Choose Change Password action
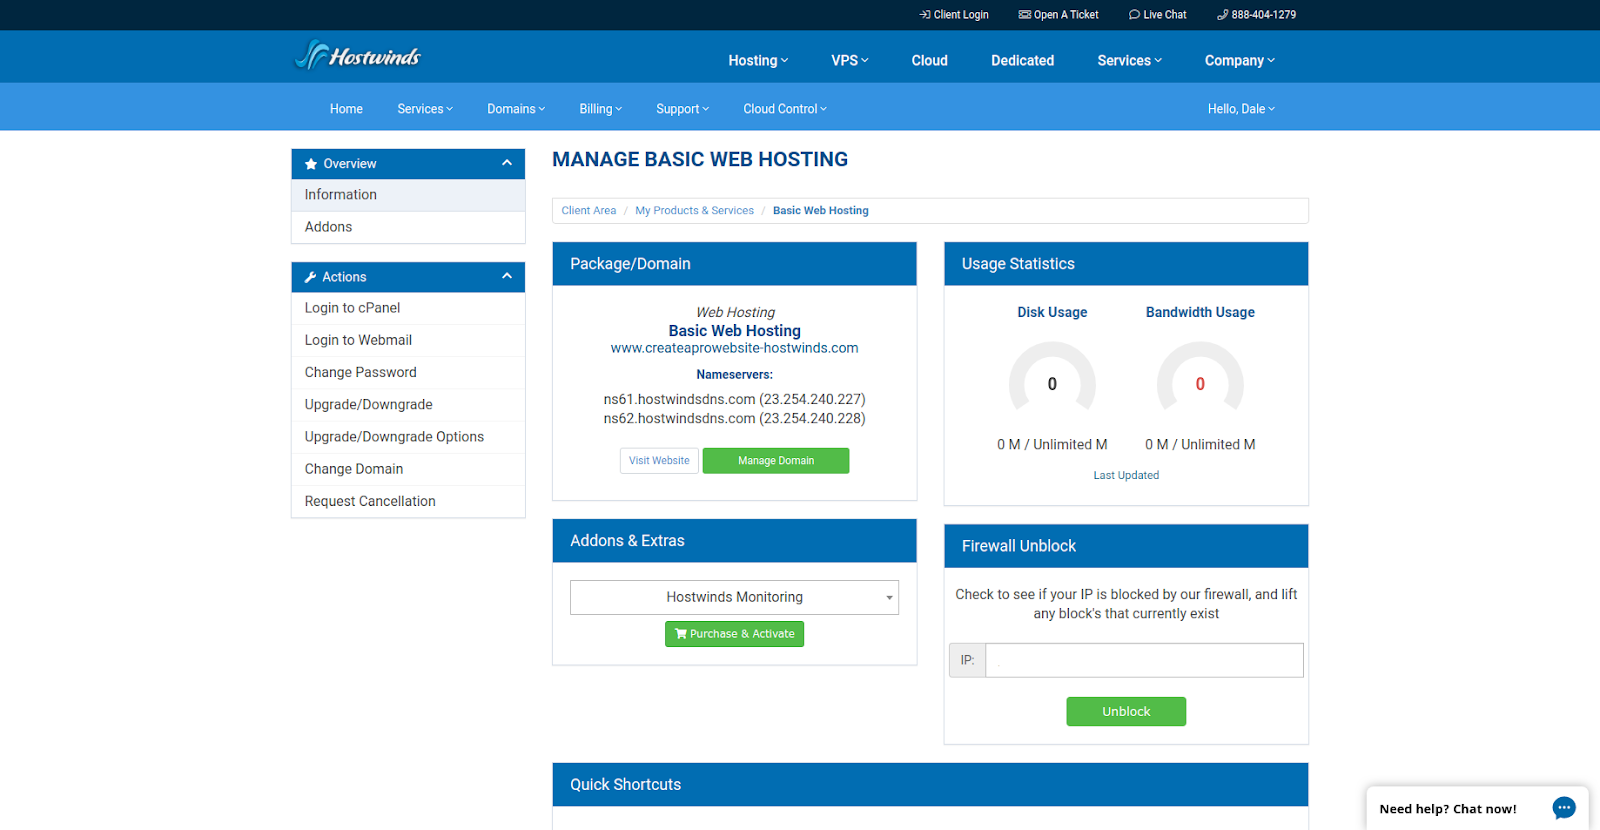This screenshot has width=1600, height=830. coord(408,372)
